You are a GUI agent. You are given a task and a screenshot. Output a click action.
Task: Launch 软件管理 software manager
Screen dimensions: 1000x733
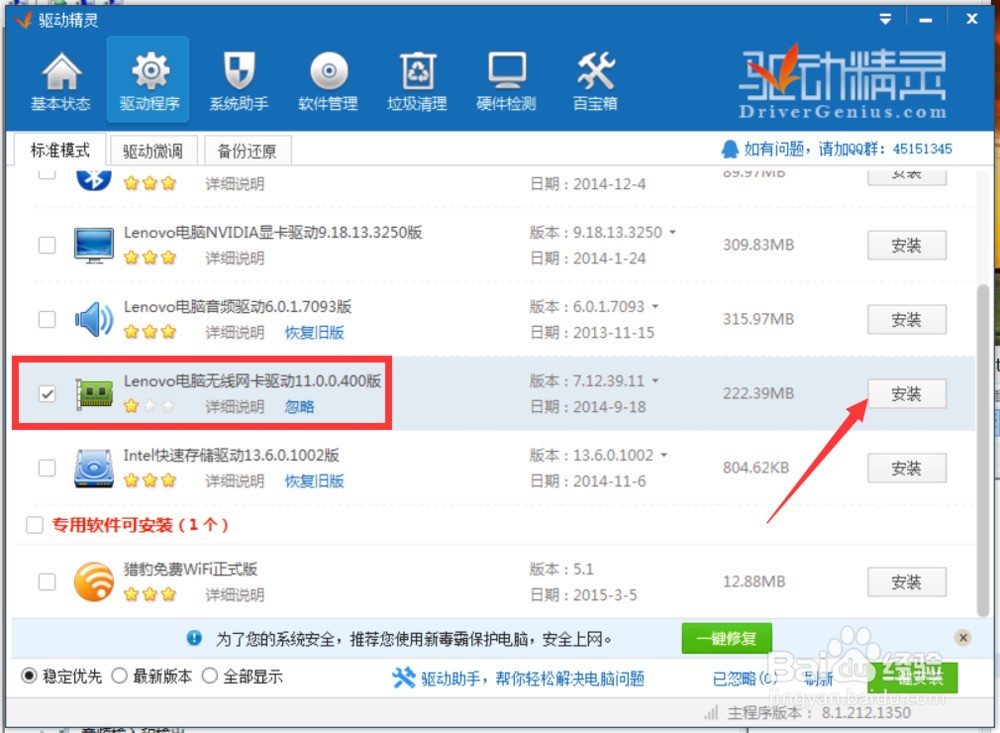click(x=327, y=80)
